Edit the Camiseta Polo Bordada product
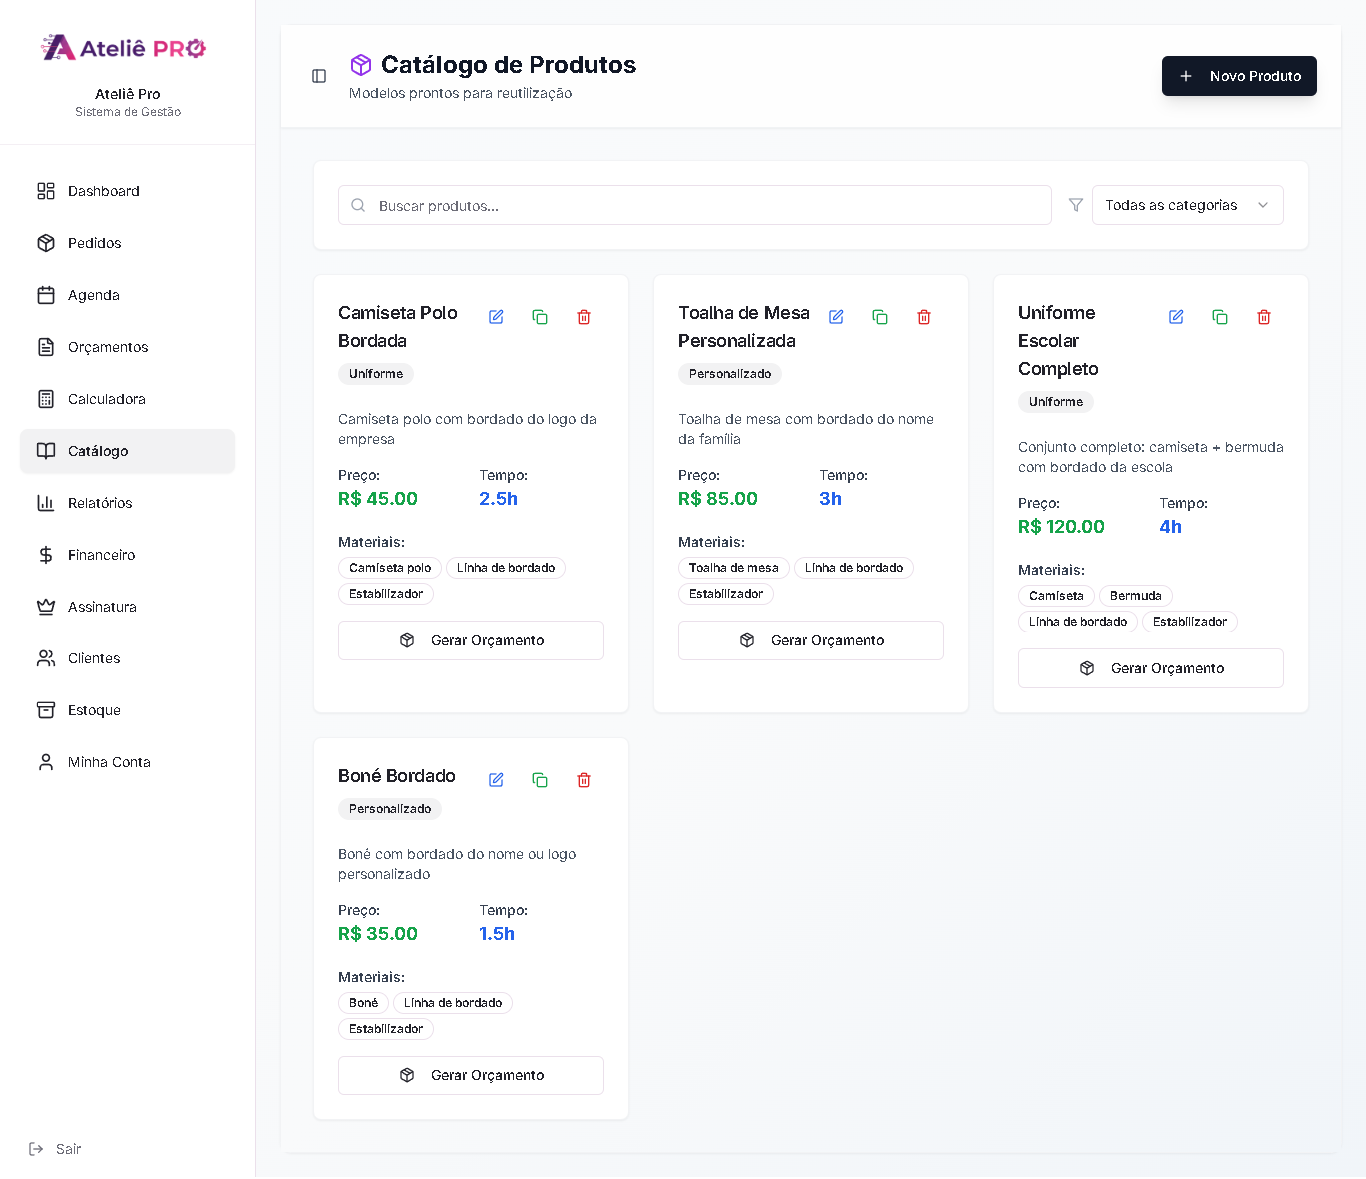 click(496, 317)
